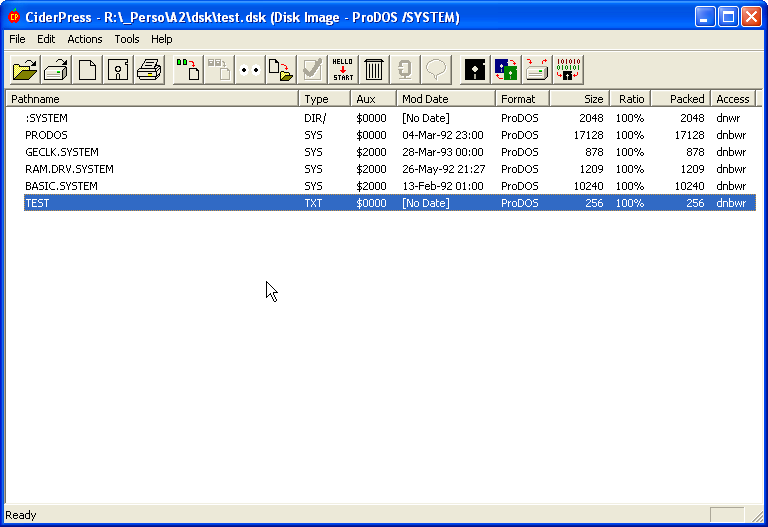Close the CiderPress window
Image resolution: width=768 pixels, height=527 pixels.
tap(751, 17)
